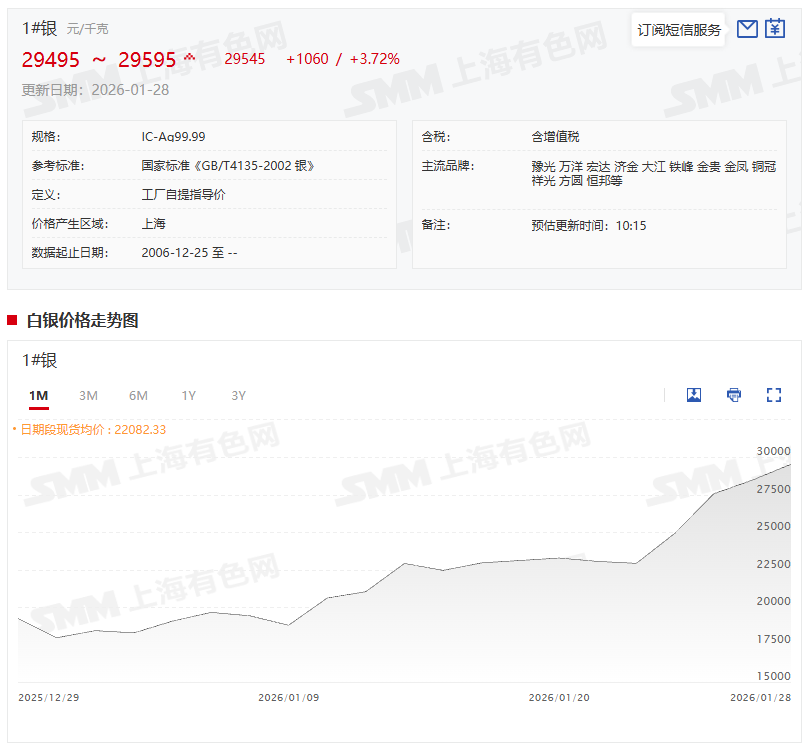Click chart data point at 2026/01/09
This screenshot has height=748, width=810.
[289, 625]
